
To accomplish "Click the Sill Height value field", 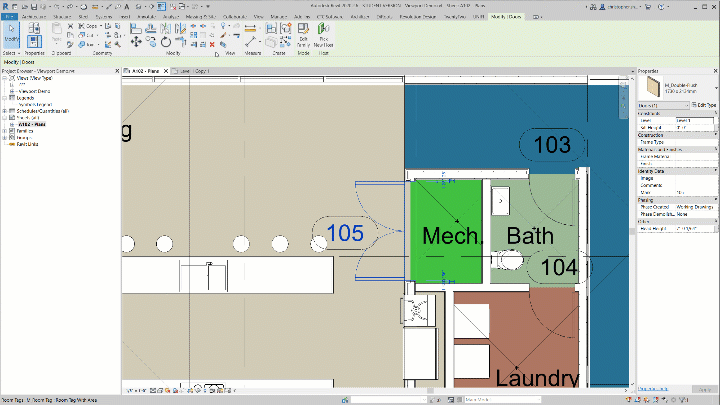I will [695, 128].
